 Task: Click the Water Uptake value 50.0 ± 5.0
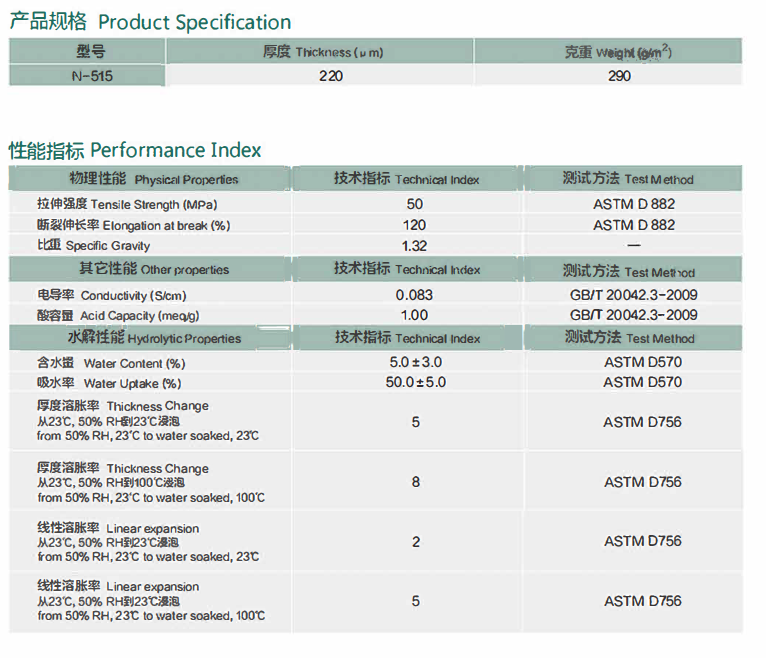click(416, 382)
